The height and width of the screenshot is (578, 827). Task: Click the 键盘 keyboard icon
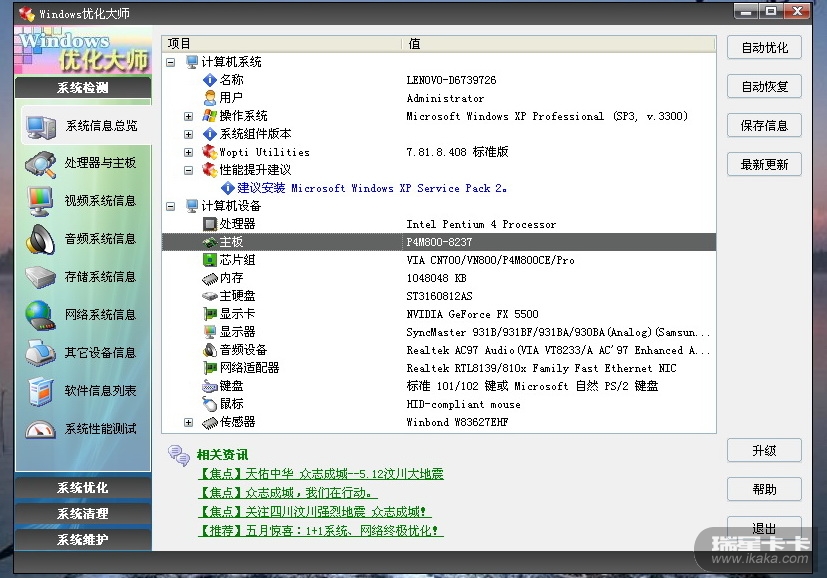(x=210, y=387)
